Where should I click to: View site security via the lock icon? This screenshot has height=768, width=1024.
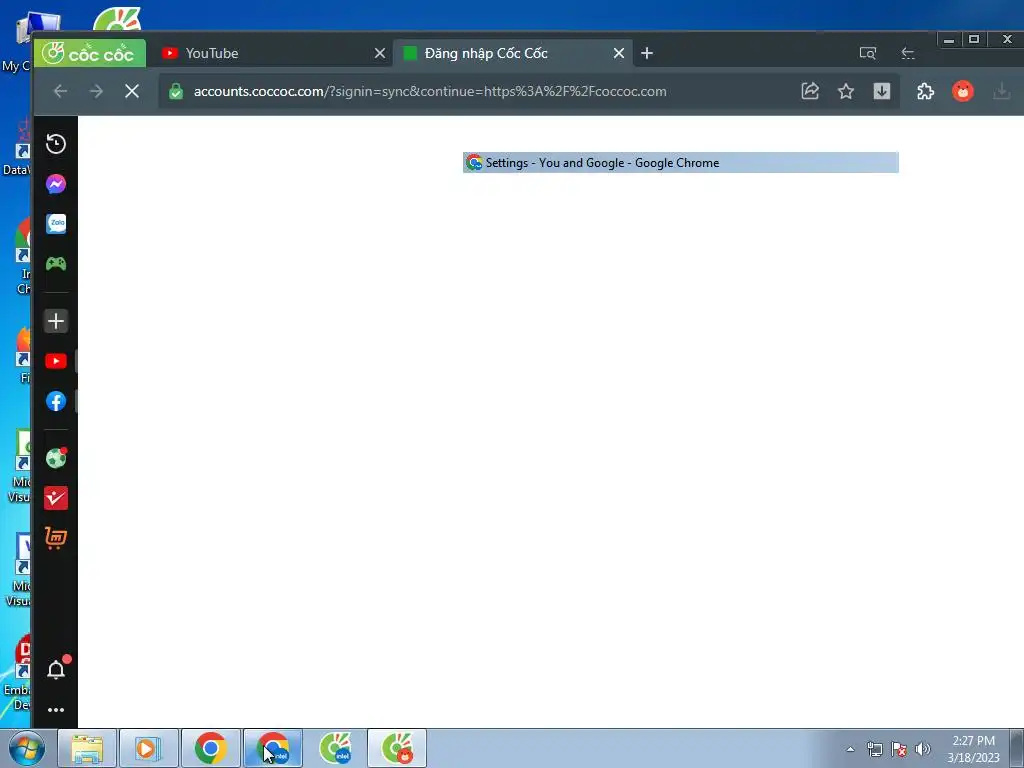(x=176, y=91)
